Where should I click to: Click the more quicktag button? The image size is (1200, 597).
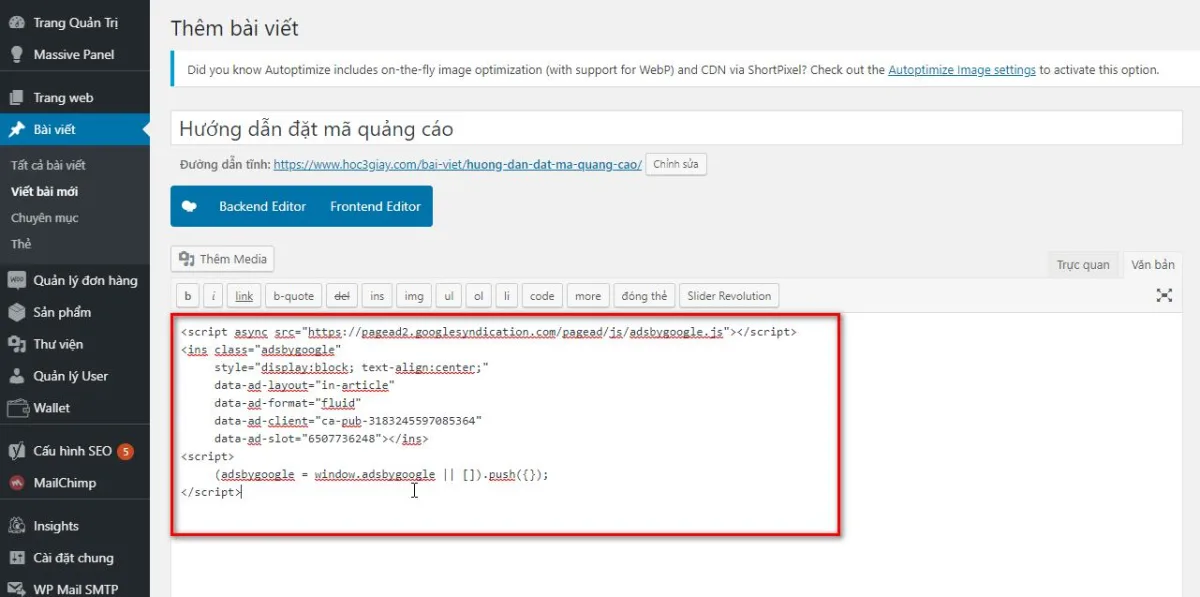[x=588, y=296]
